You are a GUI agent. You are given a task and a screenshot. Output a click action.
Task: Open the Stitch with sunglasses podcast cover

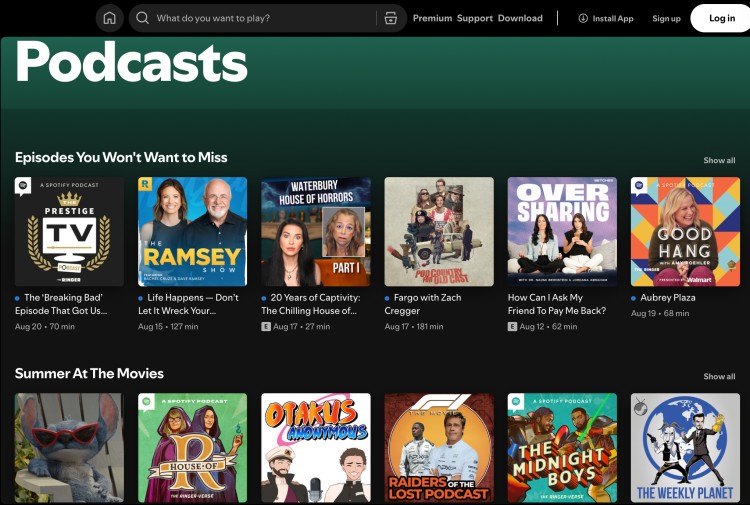click(x=69, y=448)
